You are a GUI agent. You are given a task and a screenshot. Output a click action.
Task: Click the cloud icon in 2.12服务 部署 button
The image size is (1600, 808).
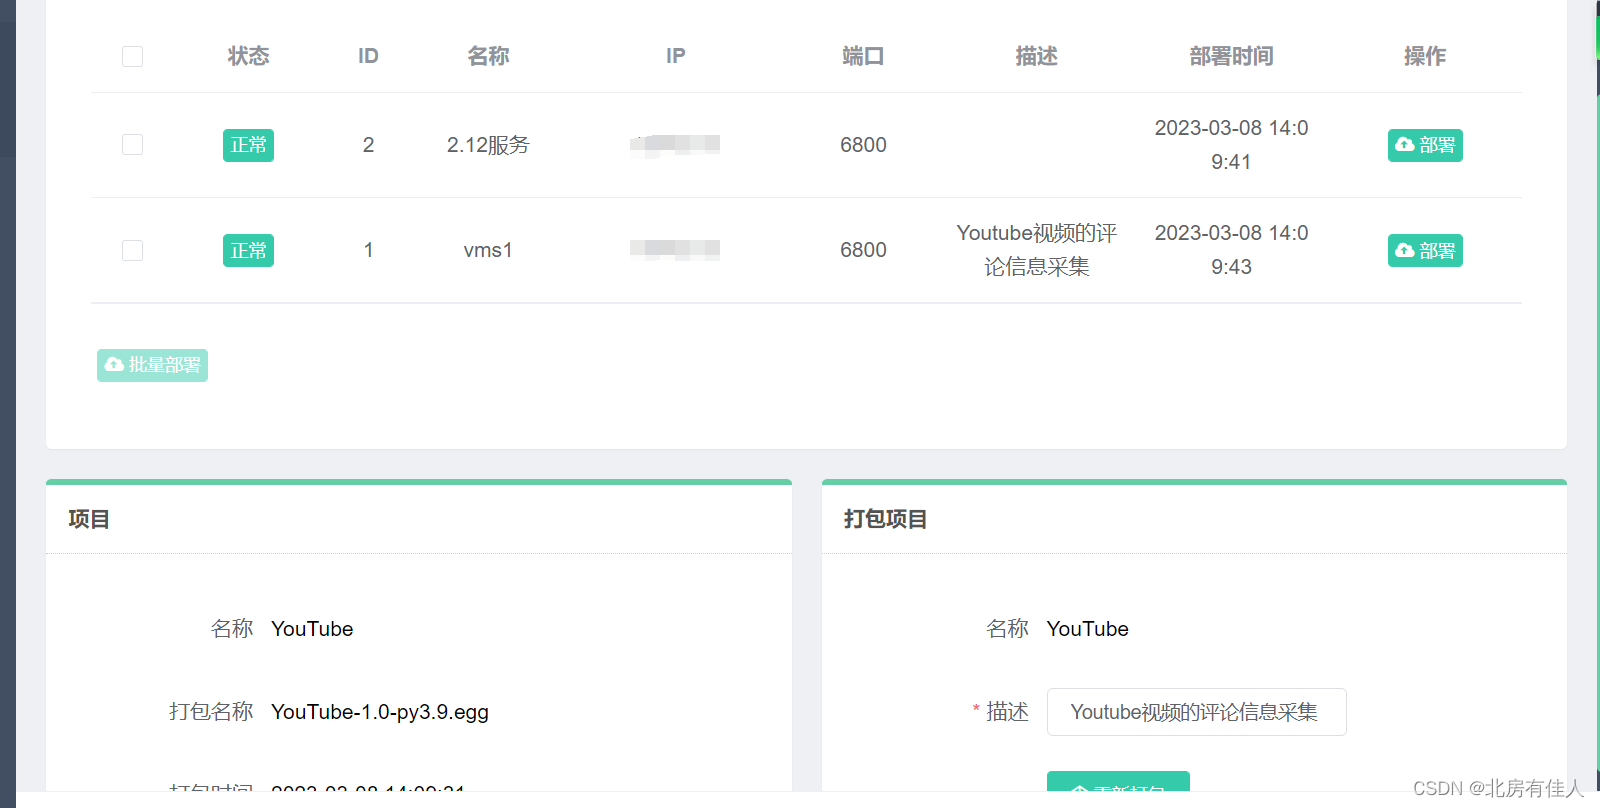point(1405,144)
